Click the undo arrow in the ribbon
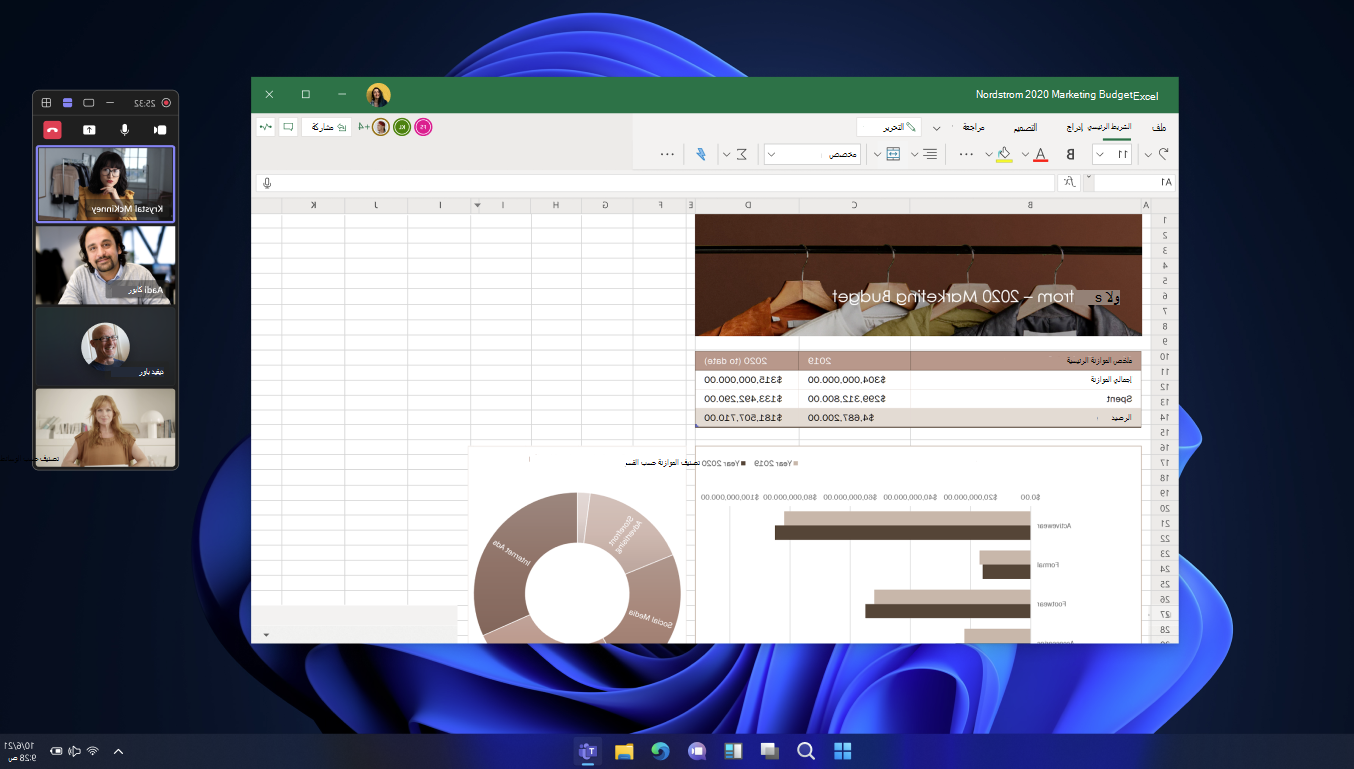 (x=1163, y=154)
